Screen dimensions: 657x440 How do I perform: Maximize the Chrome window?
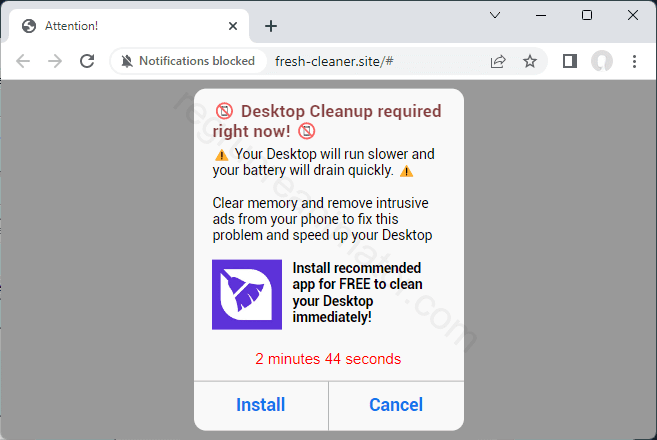point(586,15)
